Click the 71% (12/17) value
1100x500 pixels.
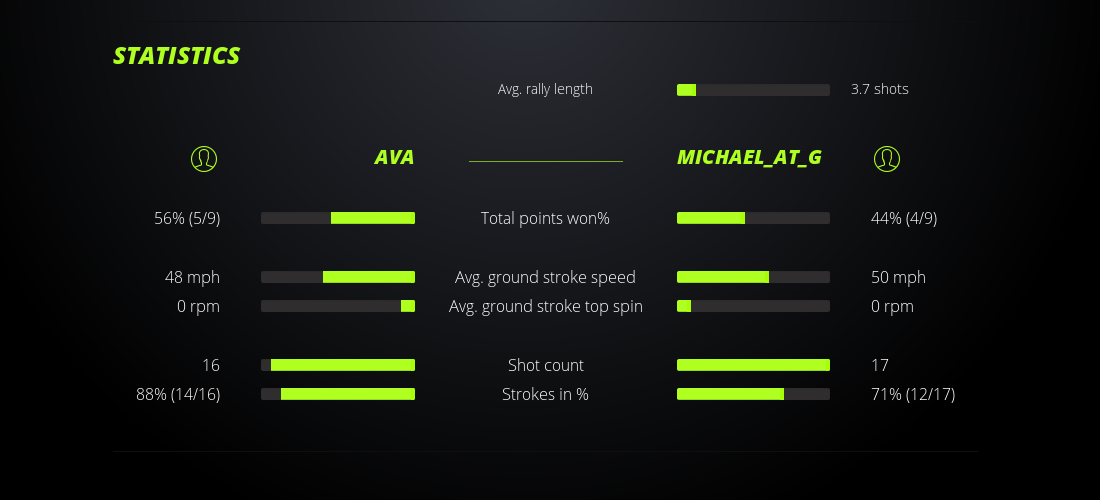tap(913, 394)
